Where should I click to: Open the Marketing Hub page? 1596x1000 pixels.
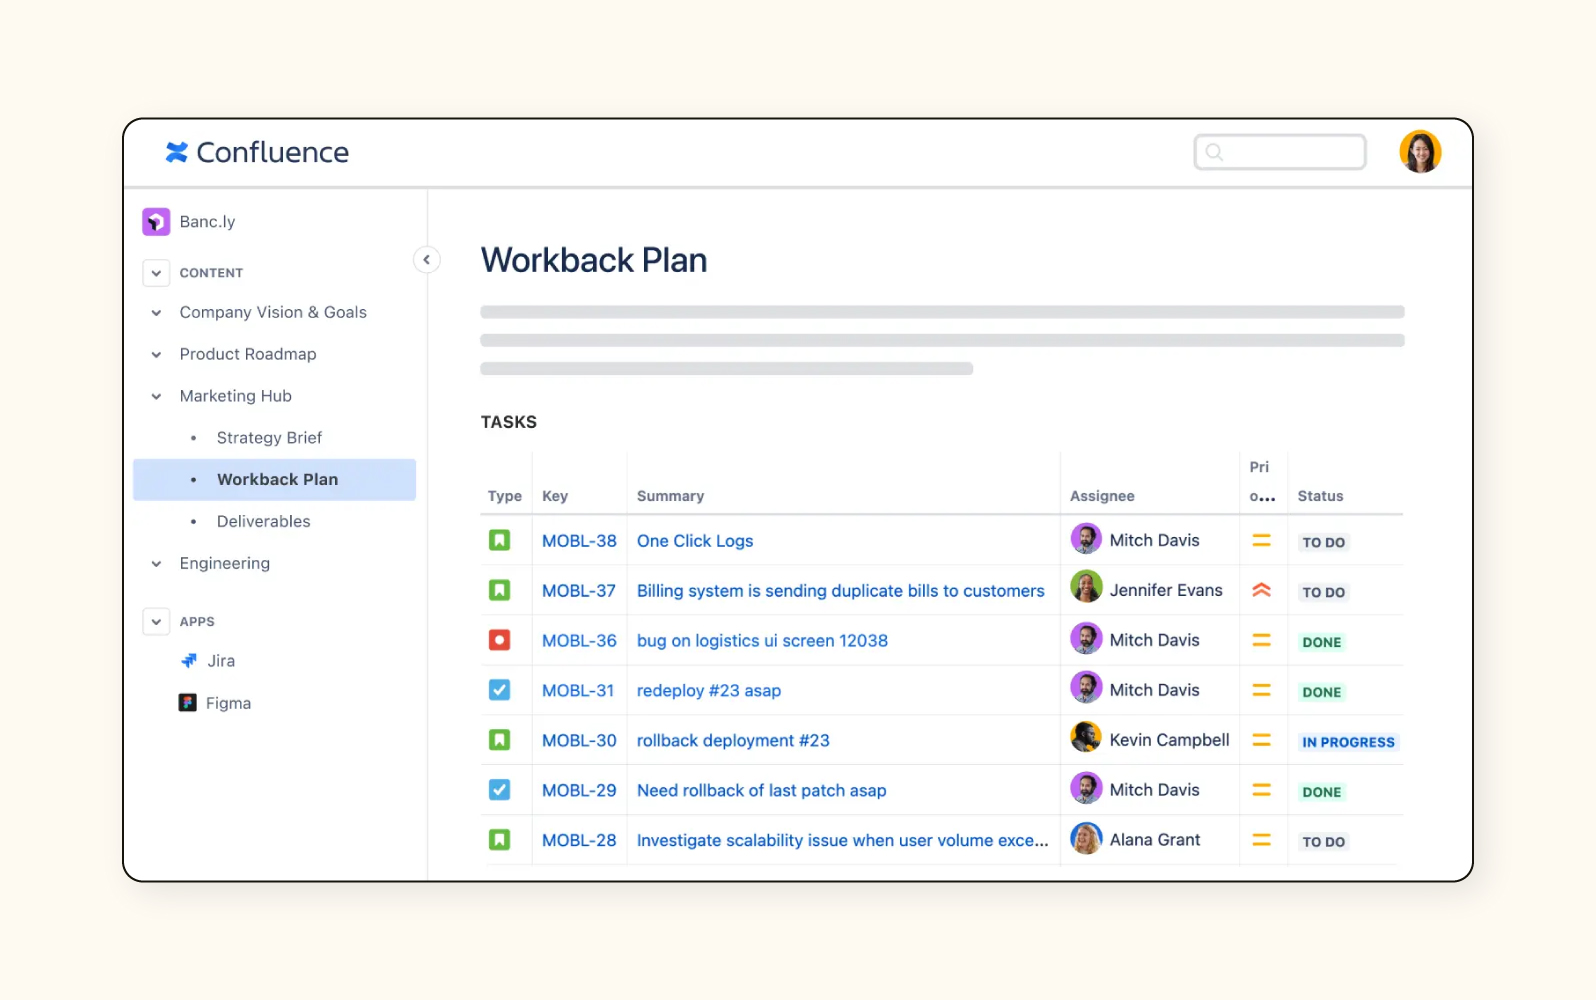pyautogui.click(x=236, y=397)
